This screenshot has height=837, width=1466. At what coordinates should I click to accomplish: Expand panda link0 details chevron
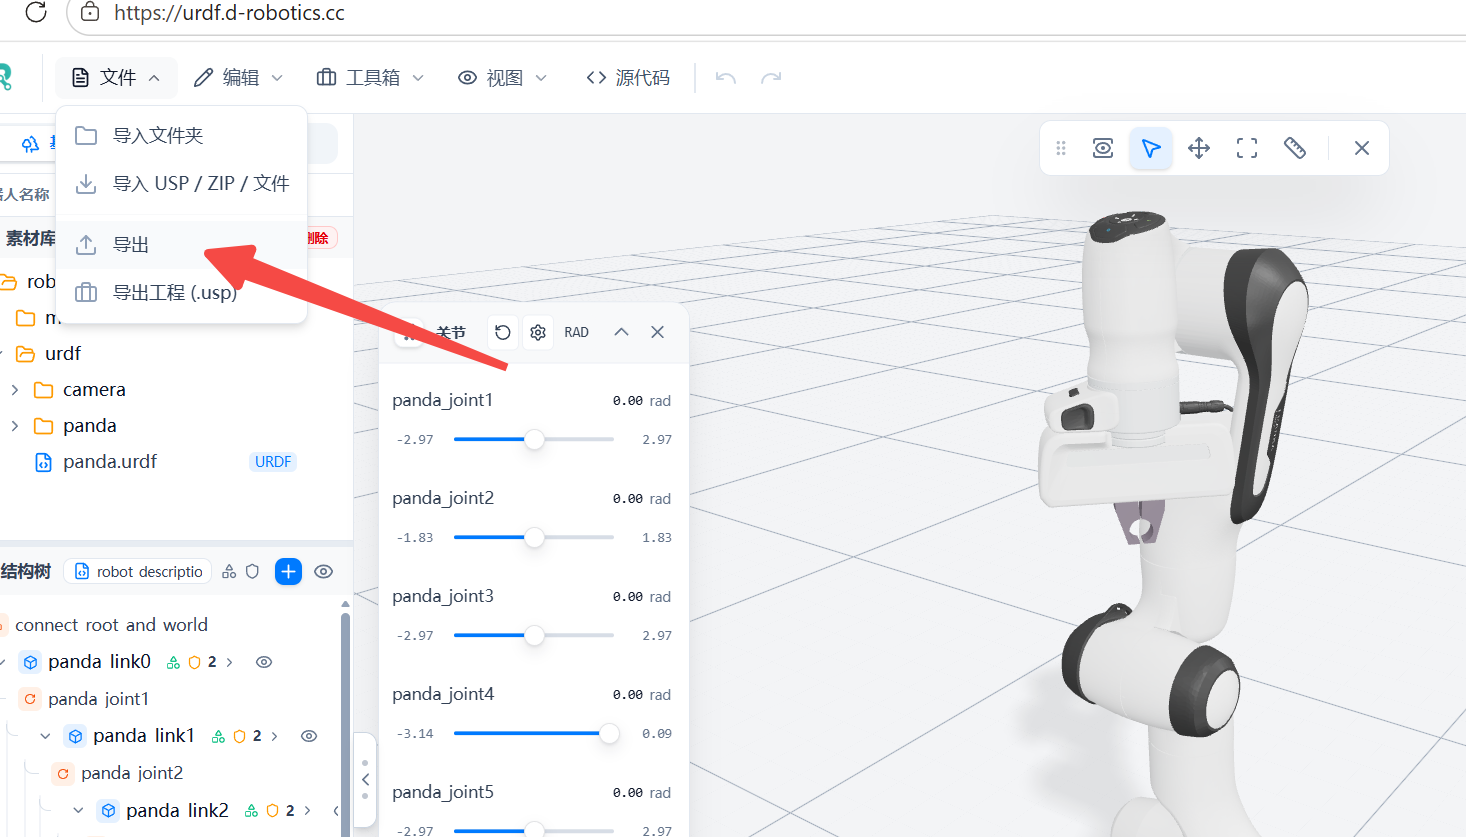point(230,662)
